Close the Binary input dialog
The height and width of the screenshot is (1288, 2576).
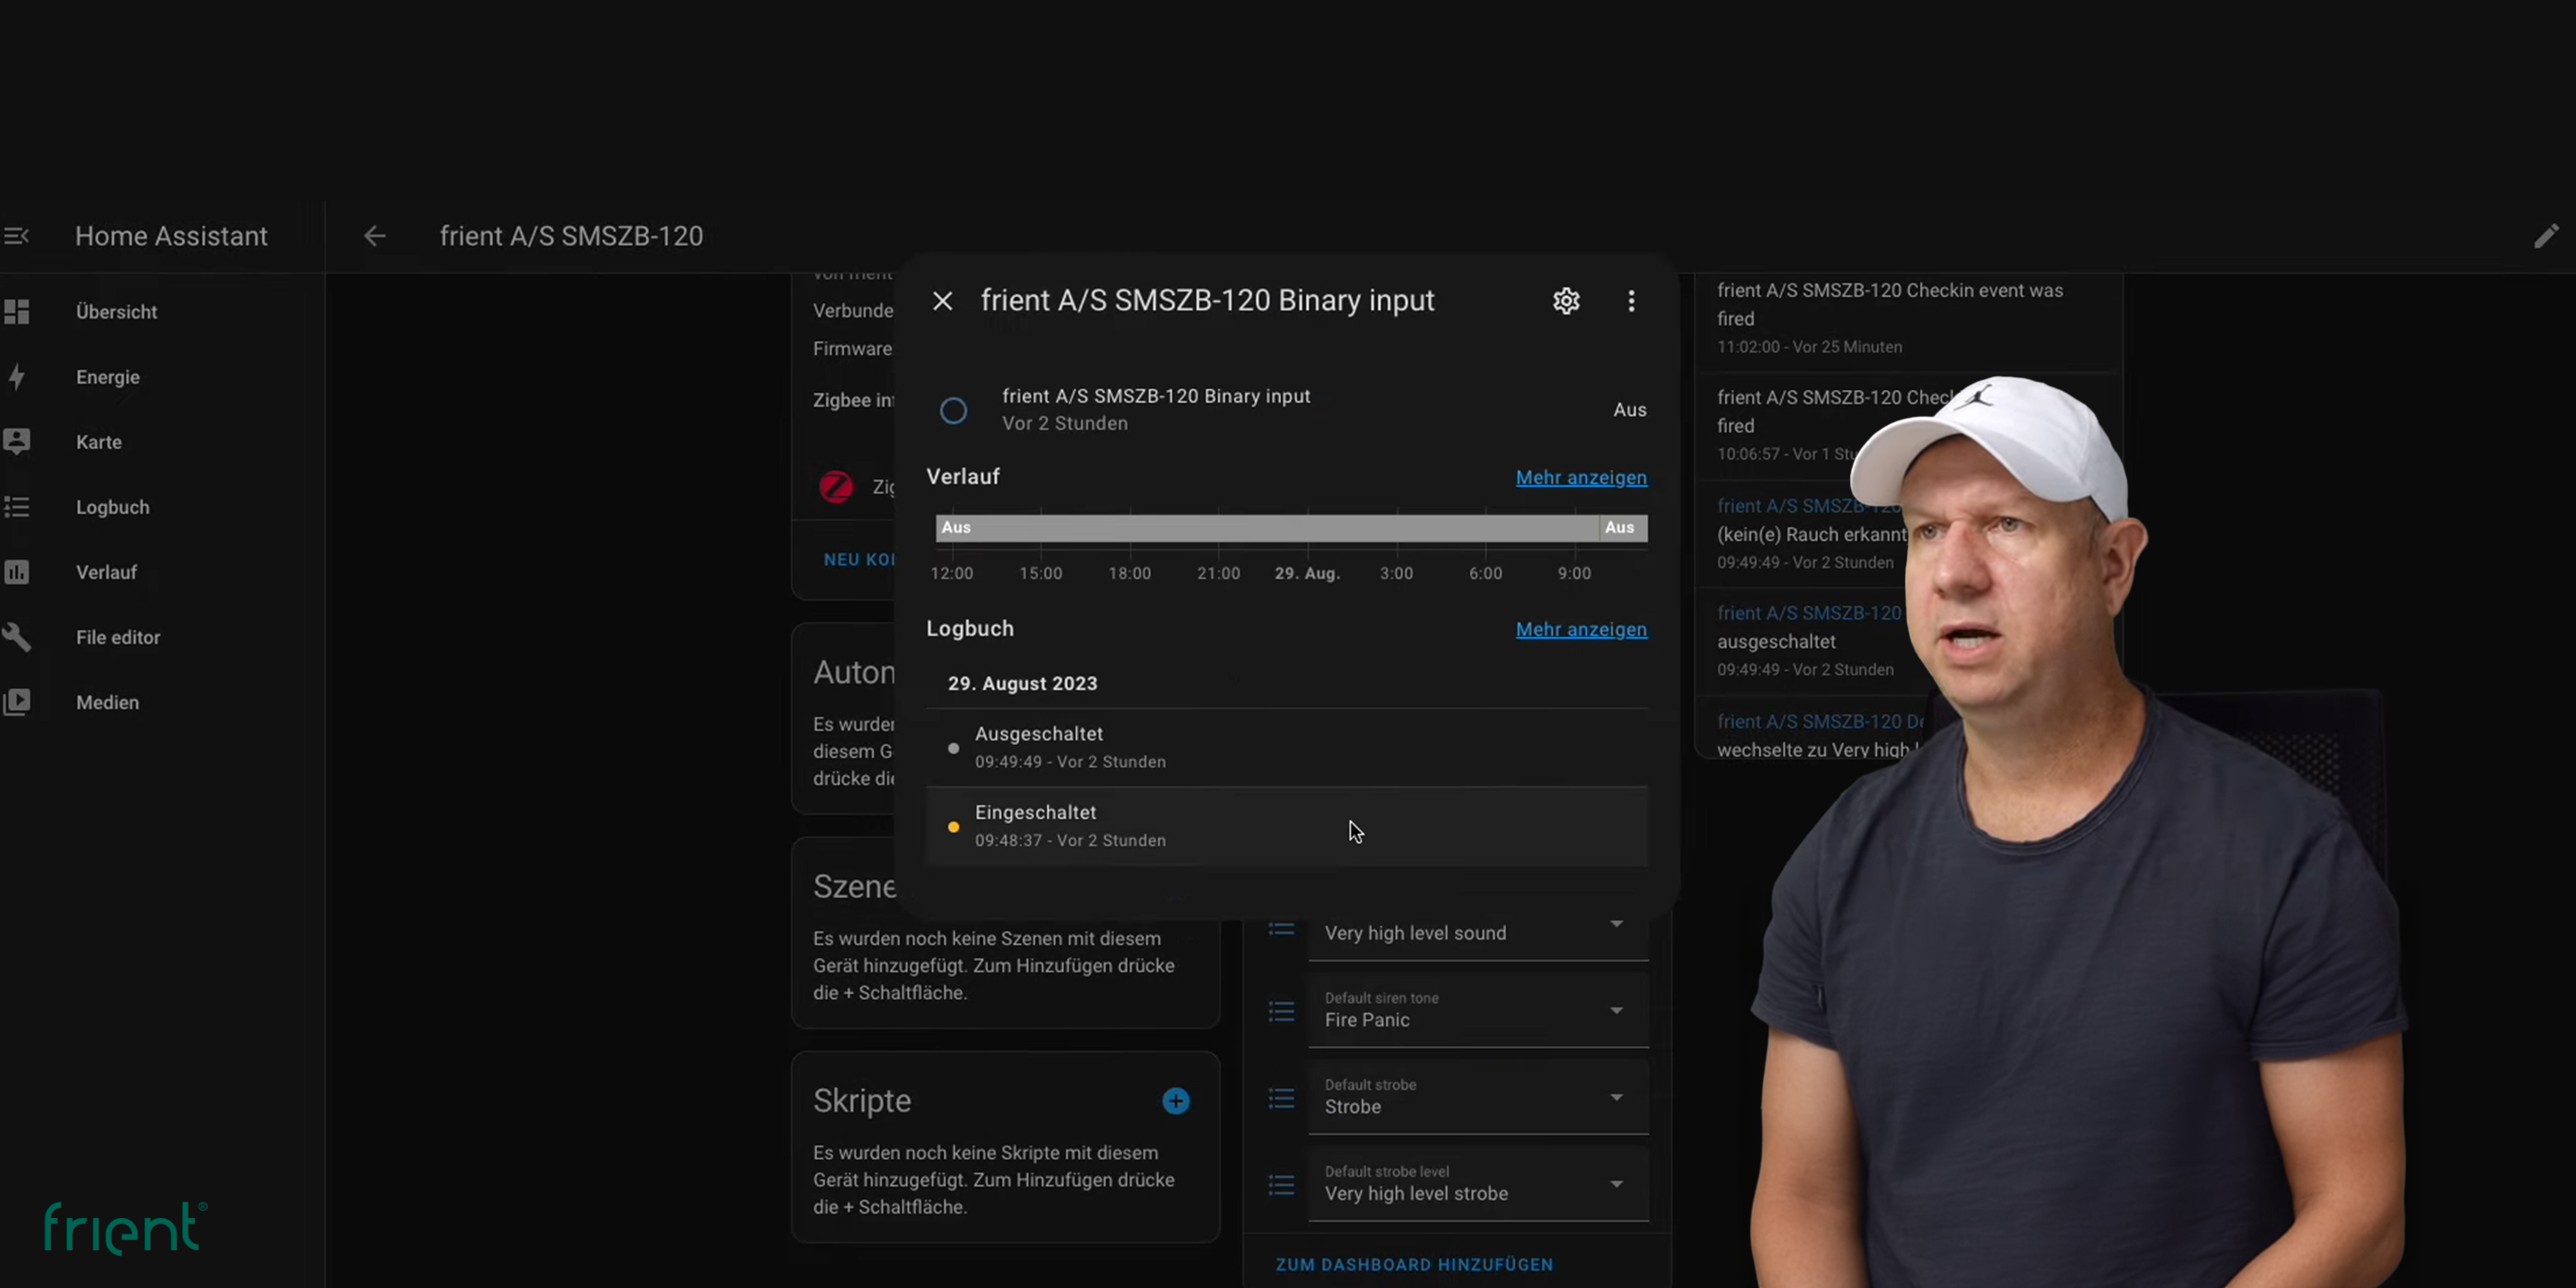coord(942,301)
